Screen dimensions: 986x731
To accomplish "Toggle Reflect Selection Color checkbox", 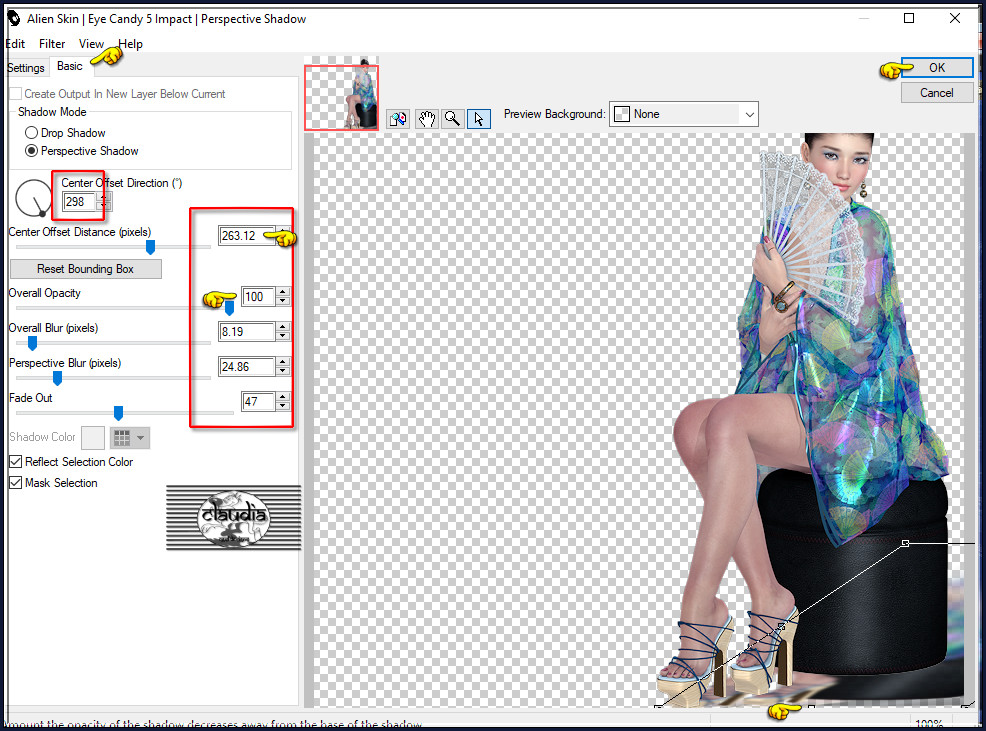I will 16,462.
